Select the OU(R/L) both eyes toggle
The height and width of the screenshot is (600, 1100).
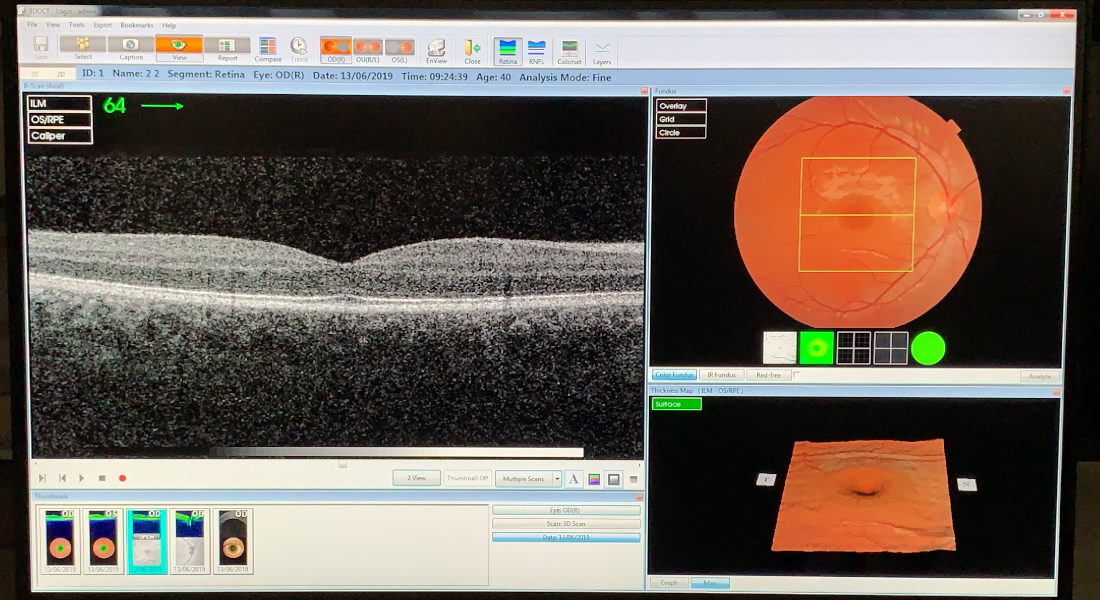coord(368,50)
